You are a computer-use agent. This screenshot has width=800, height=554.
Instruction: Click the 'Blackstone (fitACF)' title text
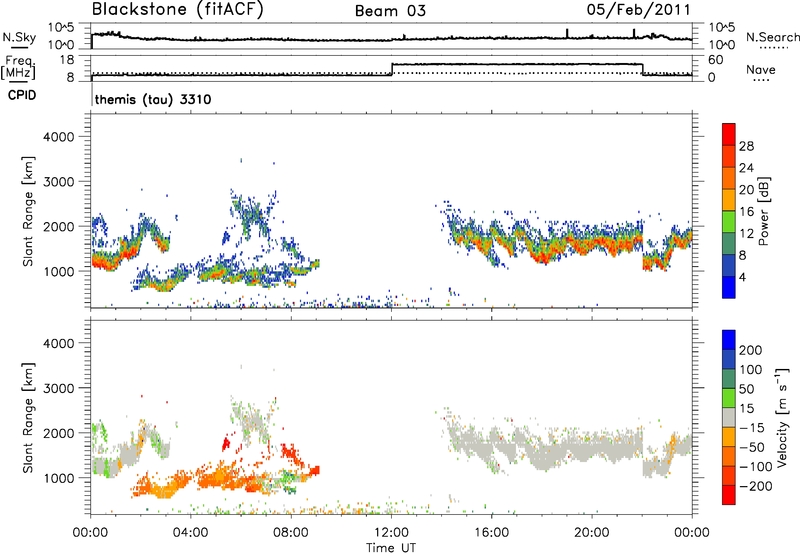[x=178, y=10]
